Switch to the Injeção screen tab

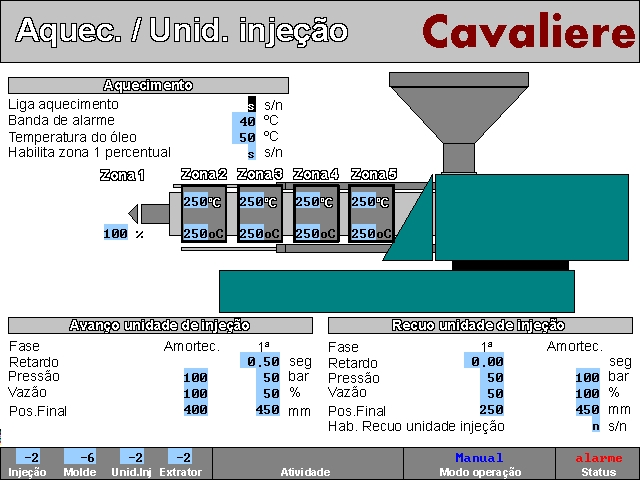point(27,463)
